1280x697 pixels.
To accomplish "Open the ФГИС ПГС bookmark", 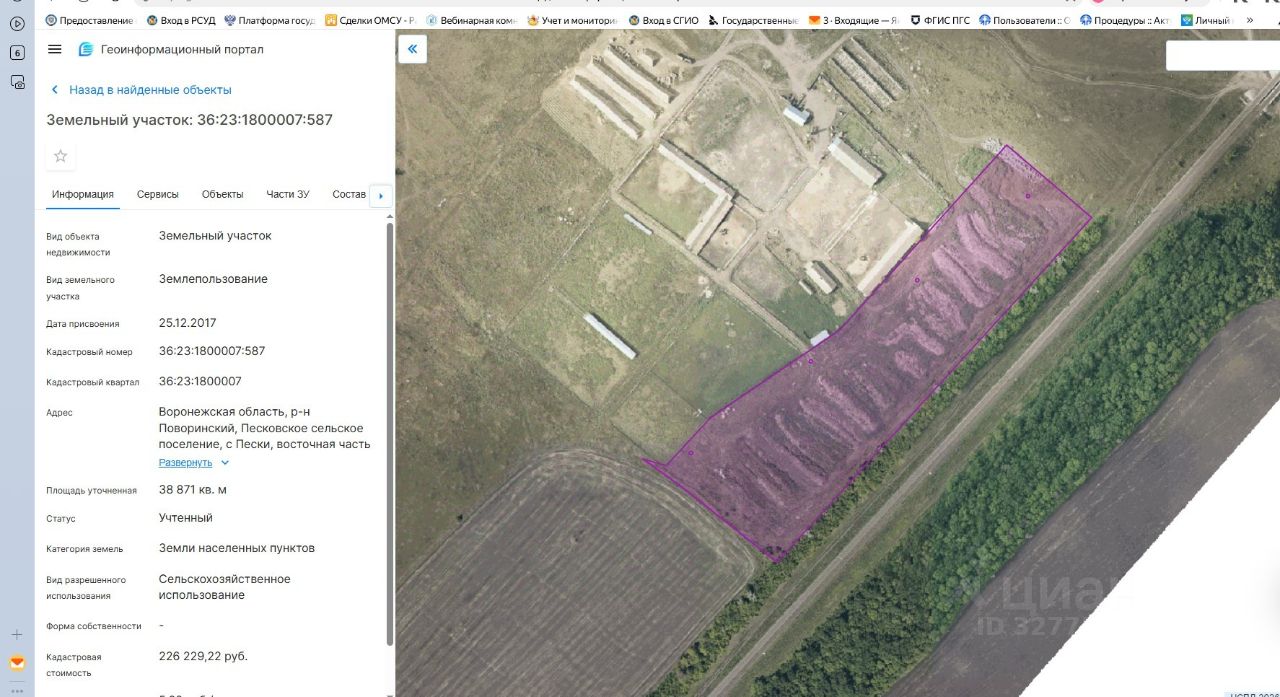I will pos(940,20).
